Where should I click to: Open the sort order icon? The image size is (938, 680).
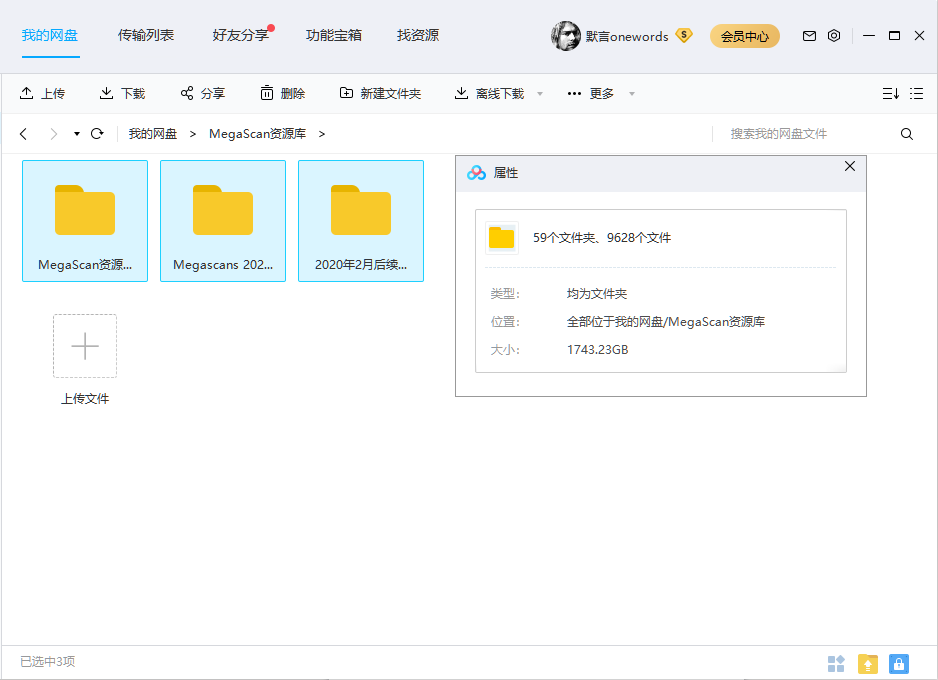(891, 93)
